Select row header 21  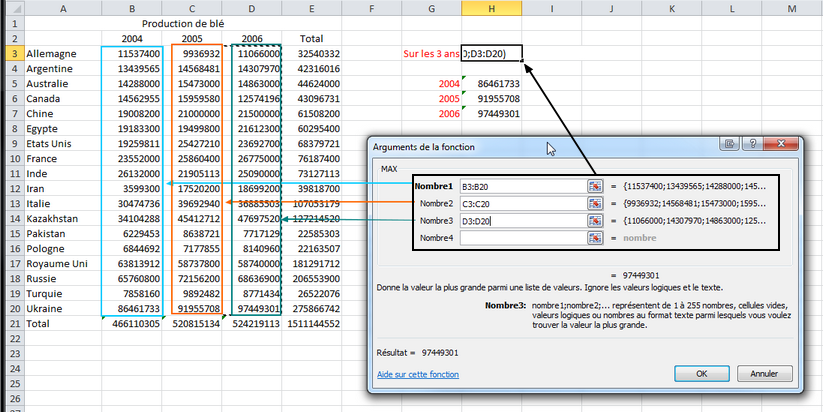pyautogui.click(x=14, y=323)
